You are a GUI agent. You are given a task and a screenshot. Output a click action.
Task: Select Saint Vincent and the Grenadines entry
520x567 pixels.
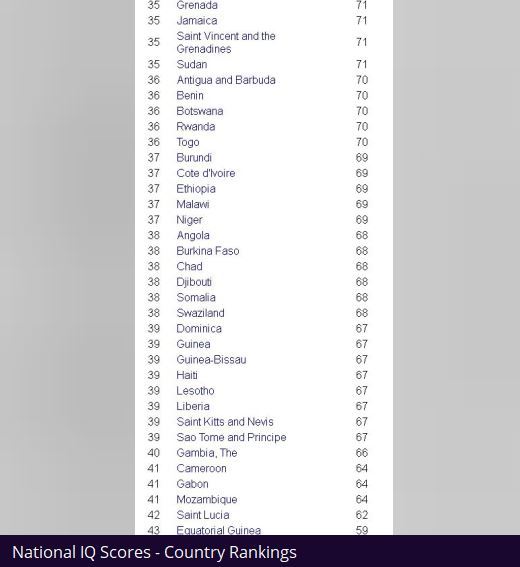click(x=226, y=42)
